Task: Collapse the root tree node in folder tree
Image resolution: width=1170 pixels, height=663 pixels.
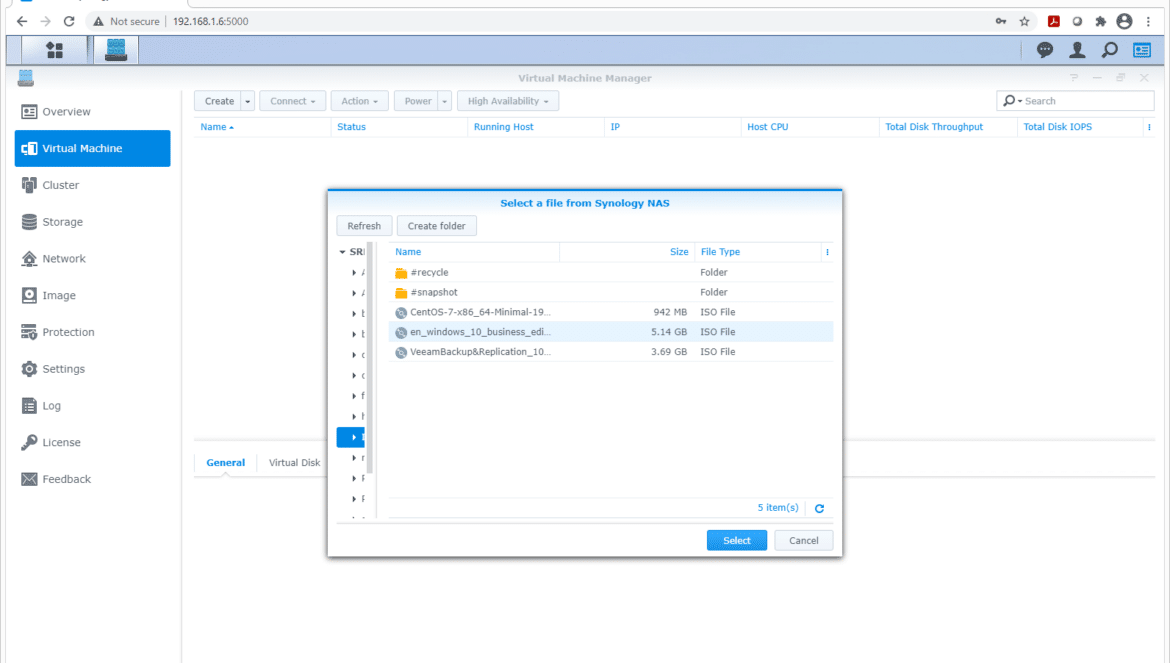Action: coord(342,252)
